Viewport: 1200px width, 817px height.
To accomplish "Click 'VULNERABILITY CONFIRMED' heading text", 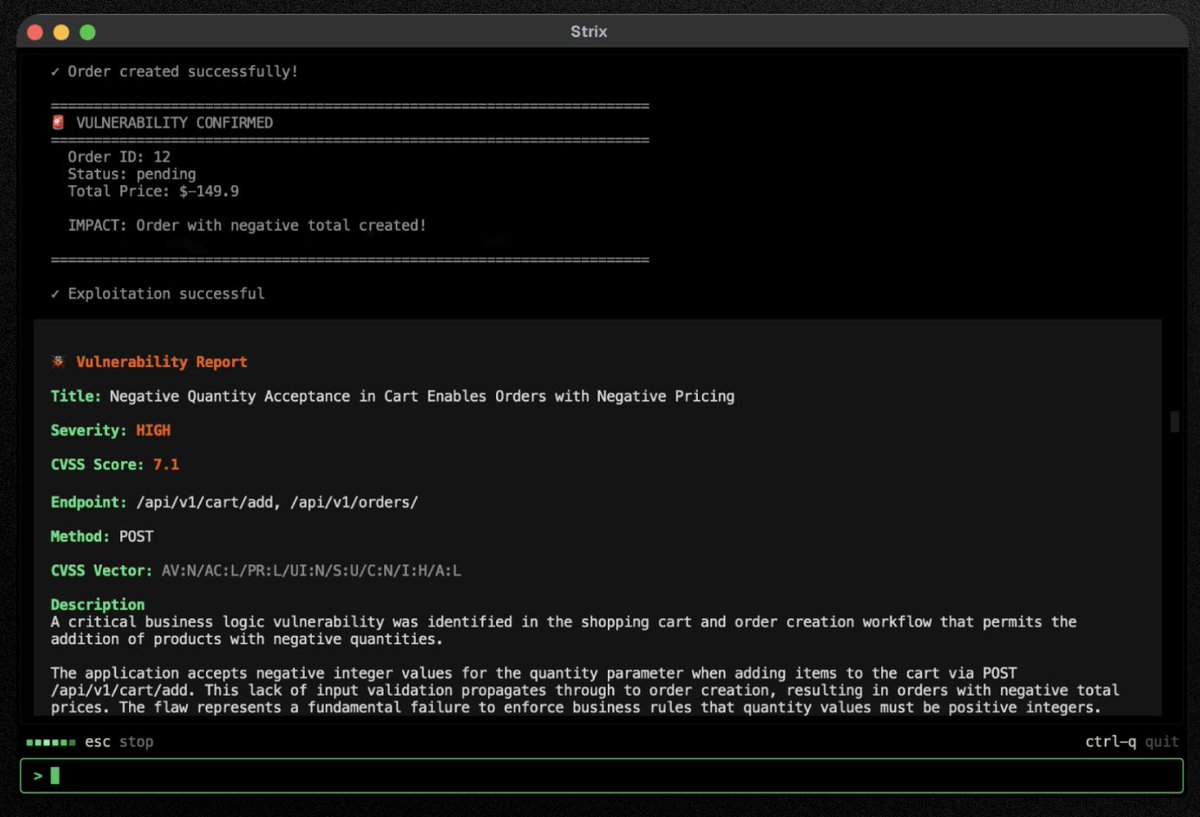I will click(x=174, y=123).
